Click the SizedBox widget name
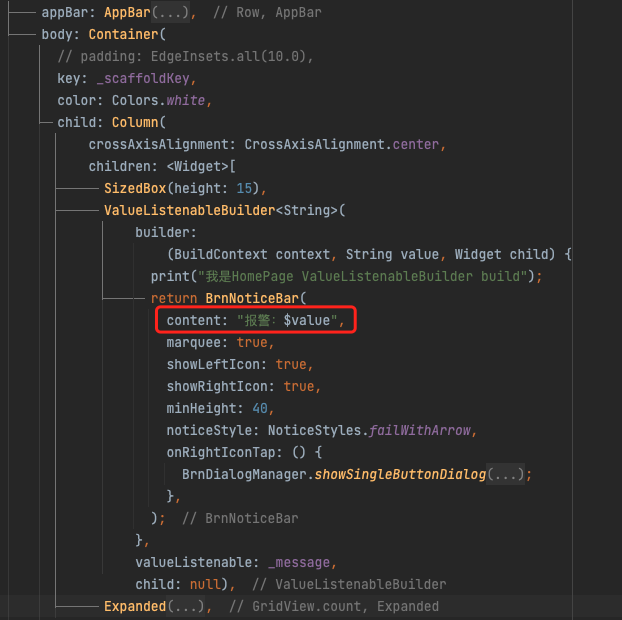The height and width of the screenshot is (620, 622). coord(135,188)
